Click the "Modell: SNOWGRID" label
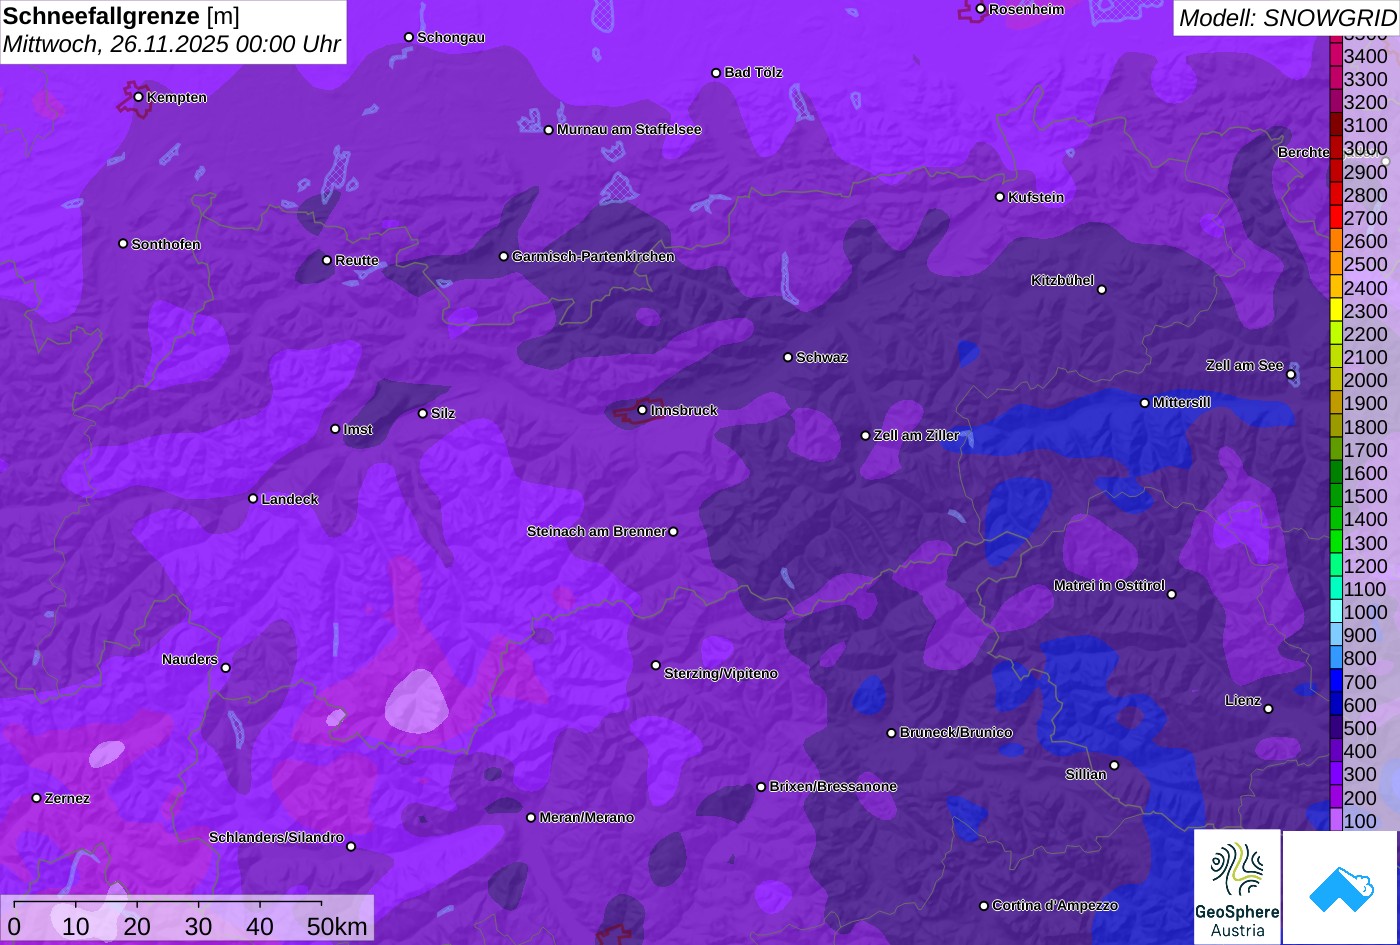1400x945 pixels. [x=1286, y=18]
